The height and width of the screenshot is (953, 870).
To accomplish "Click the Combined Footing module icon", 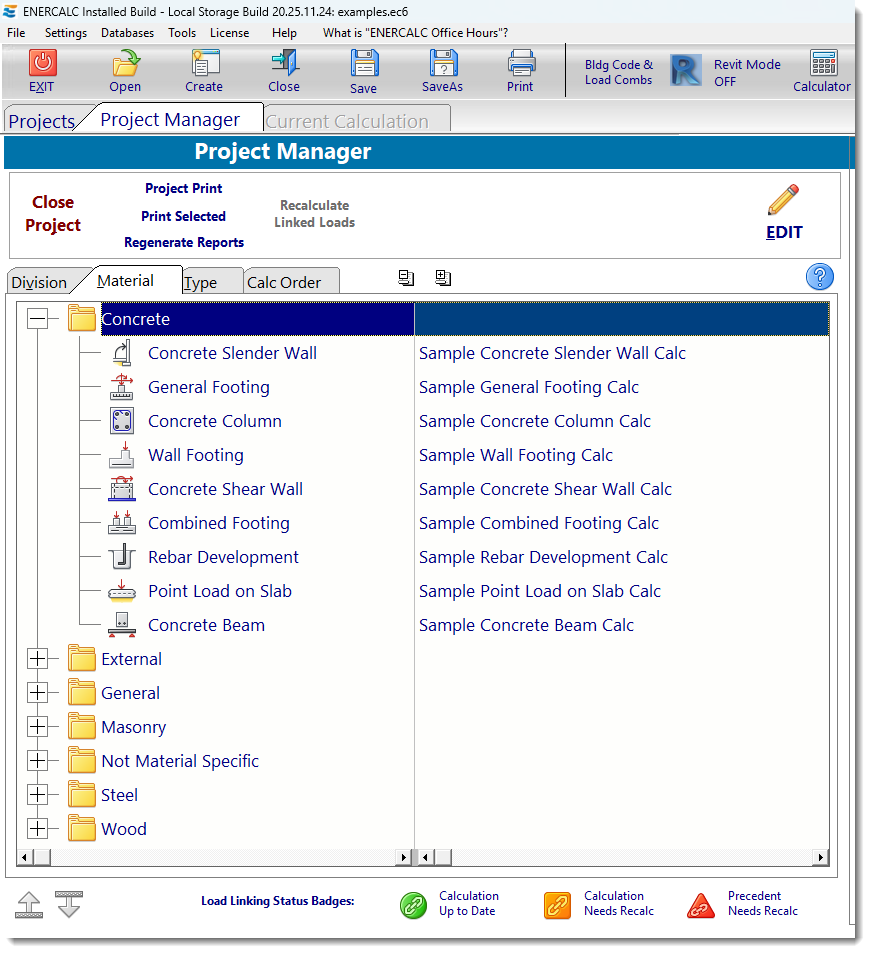I will 122,523.
